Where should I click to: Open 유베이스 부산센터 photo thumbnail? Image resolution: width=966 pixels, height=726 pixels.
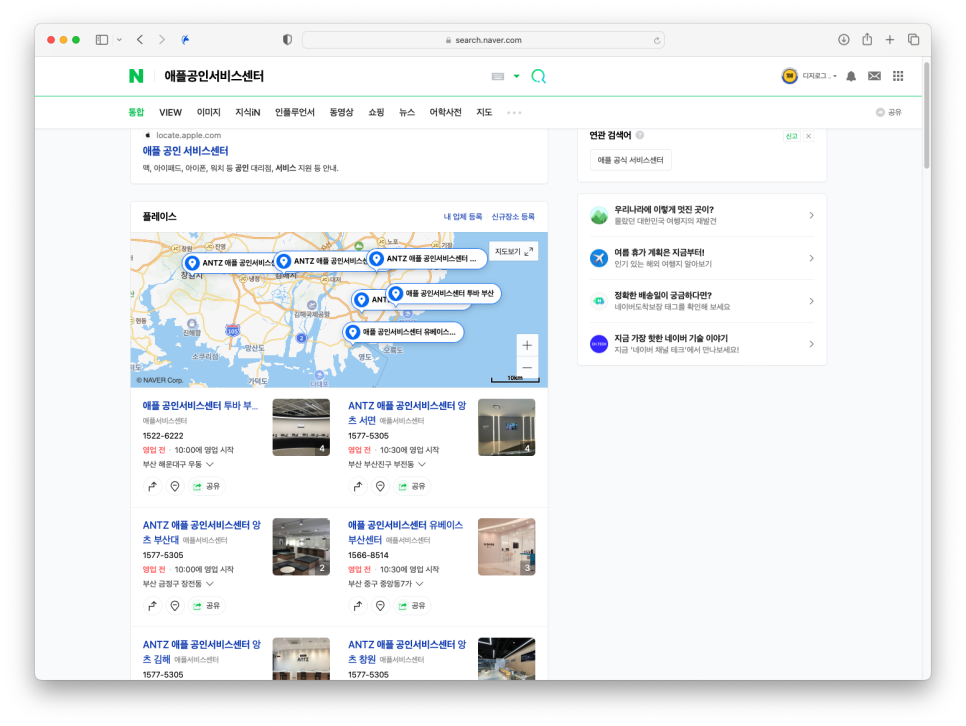(x=506, y=547)
